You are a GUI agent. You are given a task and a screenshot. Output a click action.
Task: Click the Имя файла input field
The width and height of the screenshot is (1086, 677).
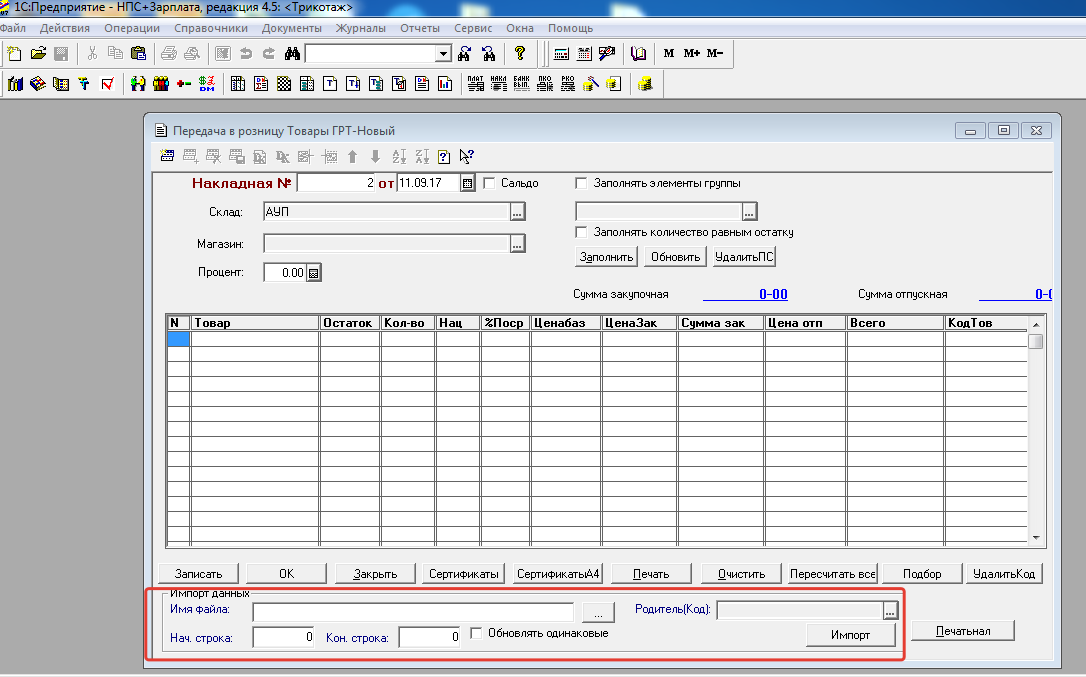tap(413, 611)
